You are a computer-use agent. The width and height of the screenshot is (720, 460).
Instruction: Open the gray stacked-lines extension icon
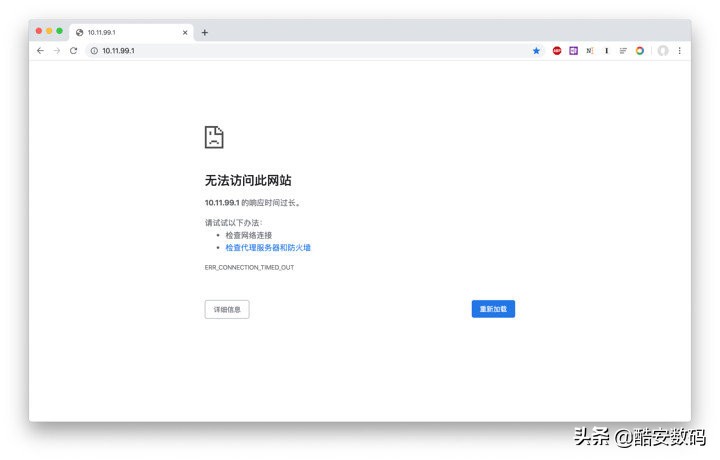point(623,50)
